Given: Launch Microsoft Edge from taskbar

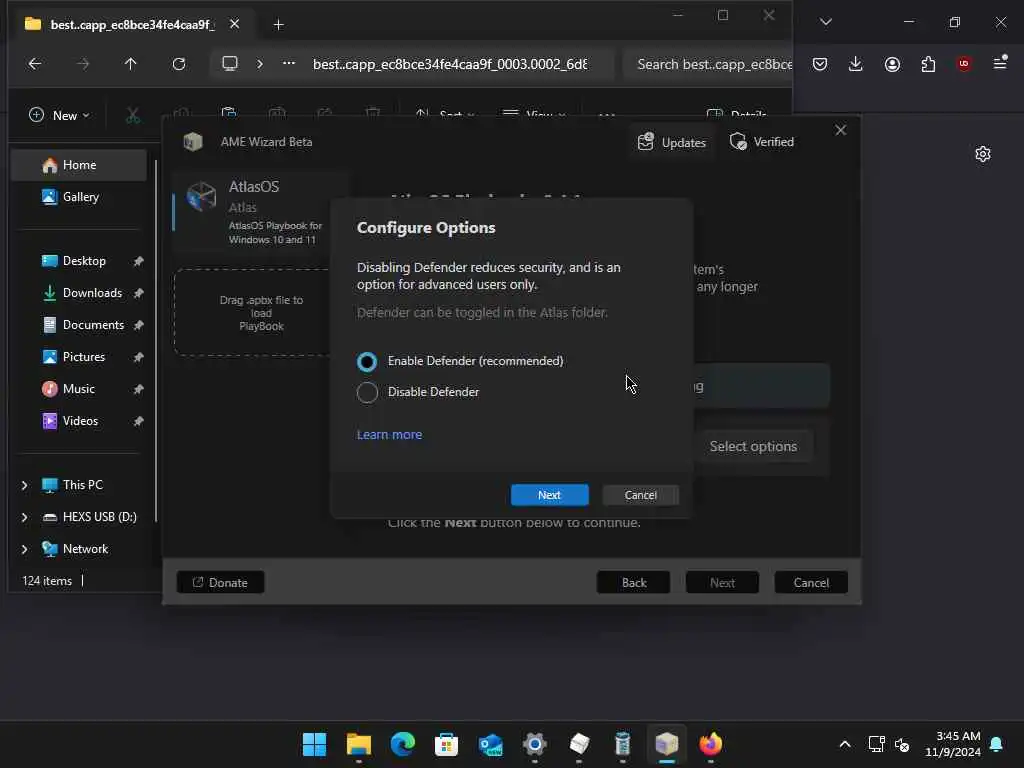Looking at the screenshot, I should pos(402,744).
